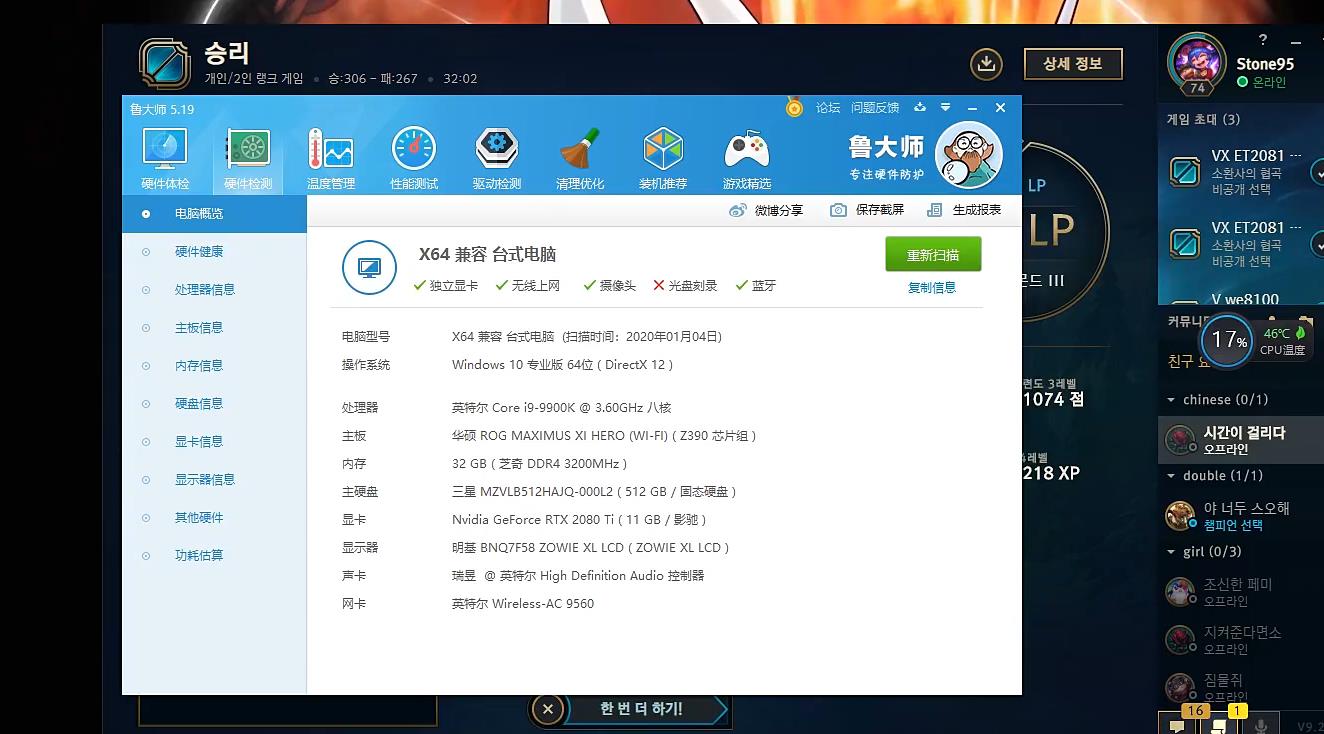Open 其他硬件 in the sidebar

point(214,518)
